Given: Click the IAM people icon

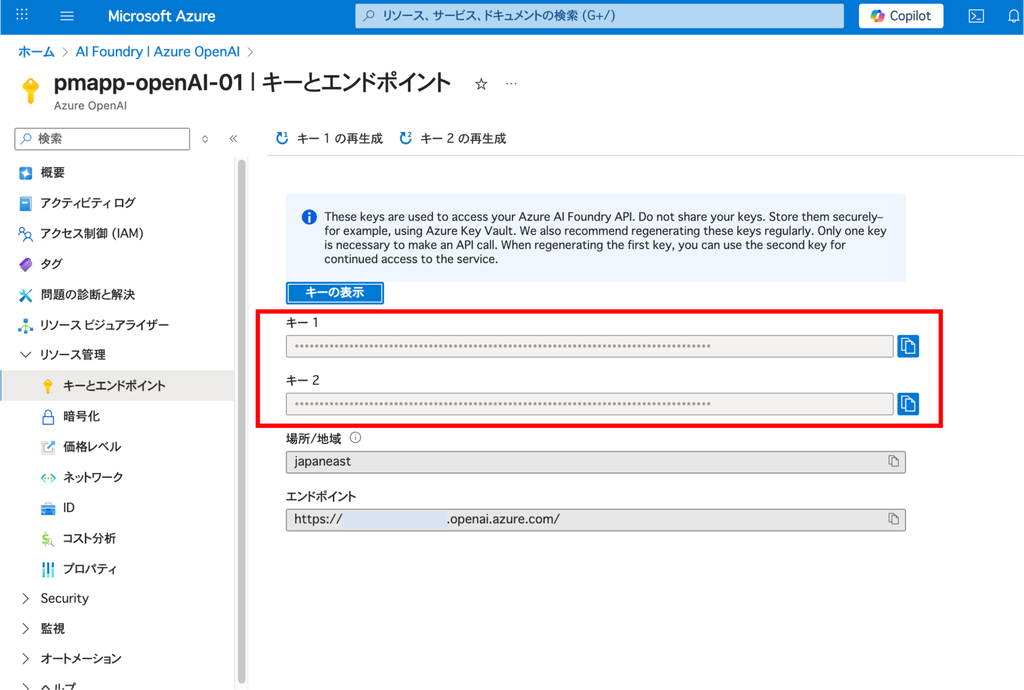Looking at the screenshot, I should click(x=25, y=234).
